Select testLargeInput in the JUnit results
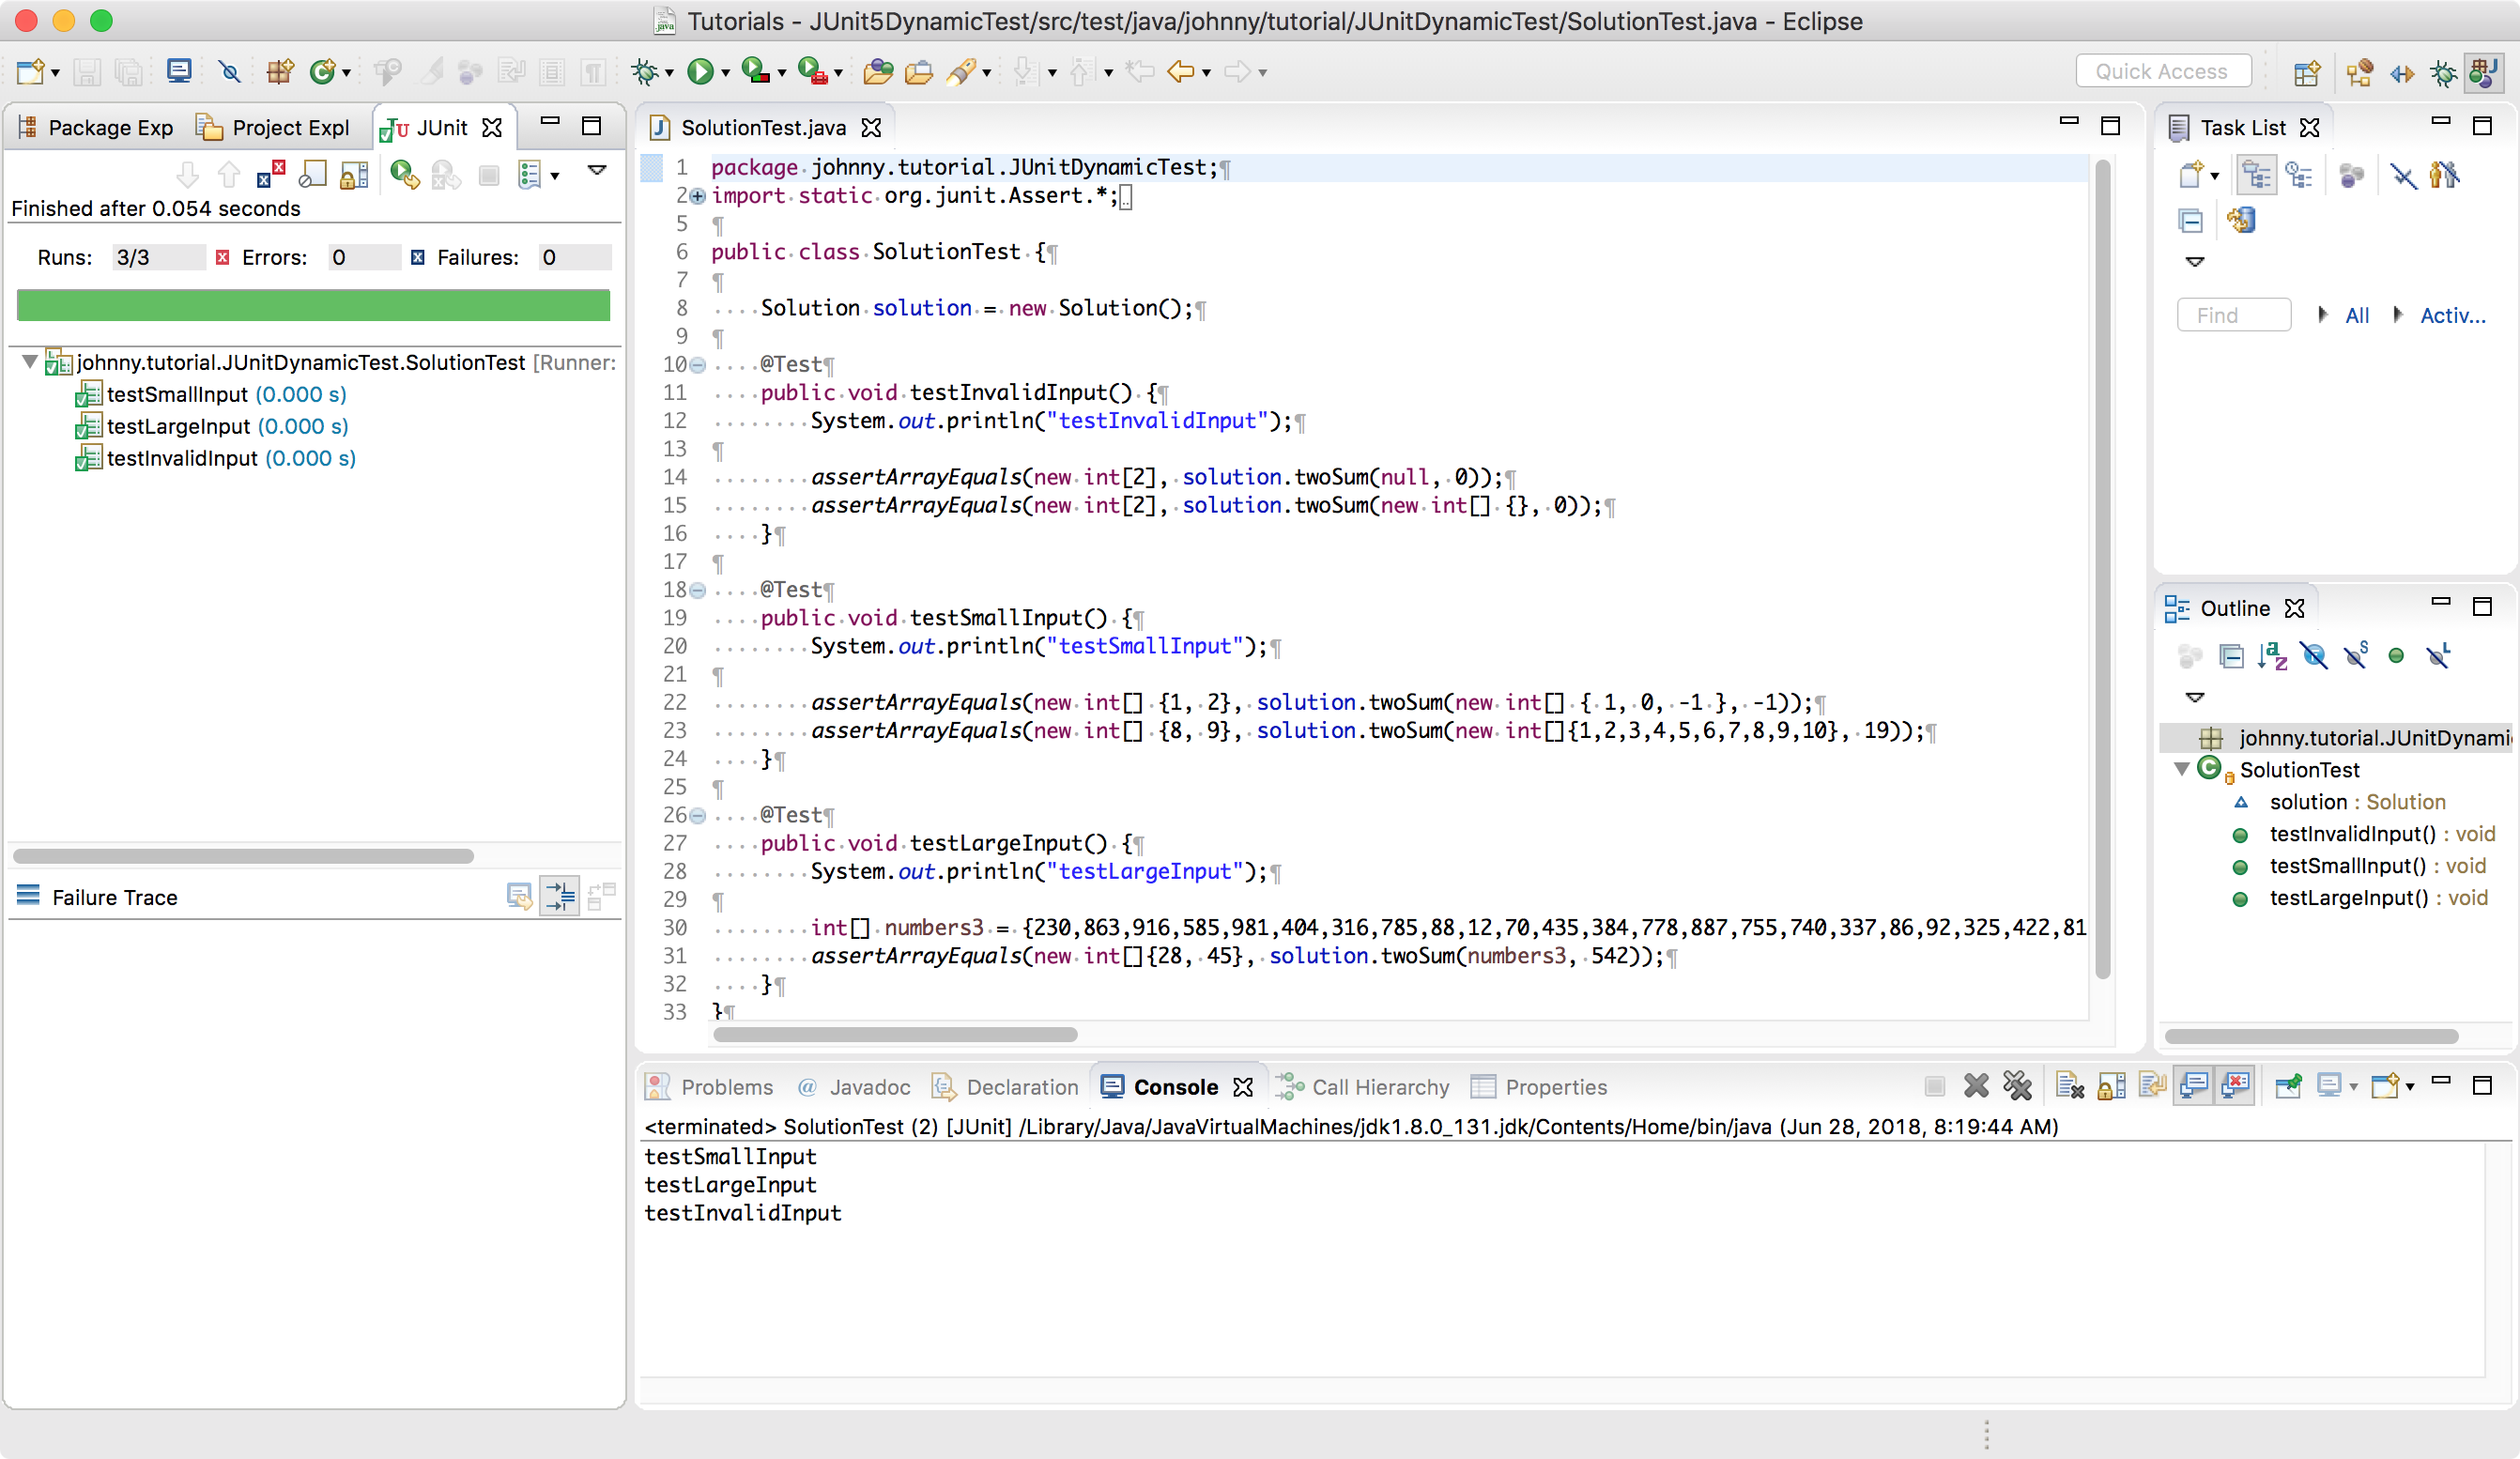The image size is (2520, 1459). 211,426
